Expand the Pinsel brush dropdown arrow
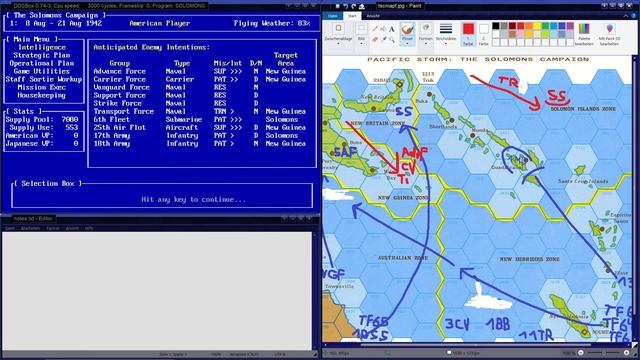Image resolution: width=640 pixels, height=360 pixels. pyautogui.click(x=407, y=43)
